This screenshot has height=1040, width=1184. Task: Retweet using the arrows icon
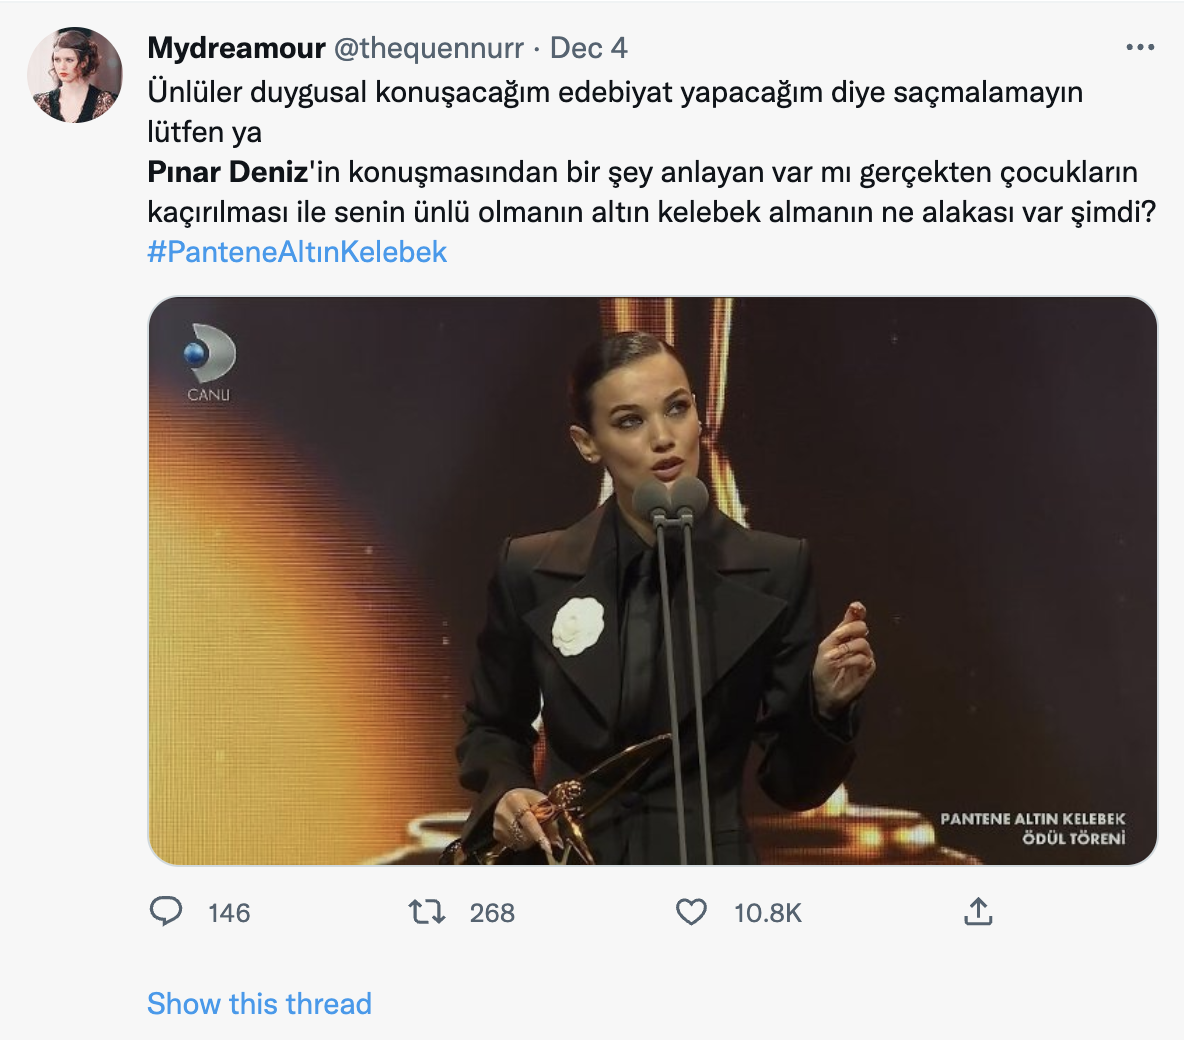[427, 912]
